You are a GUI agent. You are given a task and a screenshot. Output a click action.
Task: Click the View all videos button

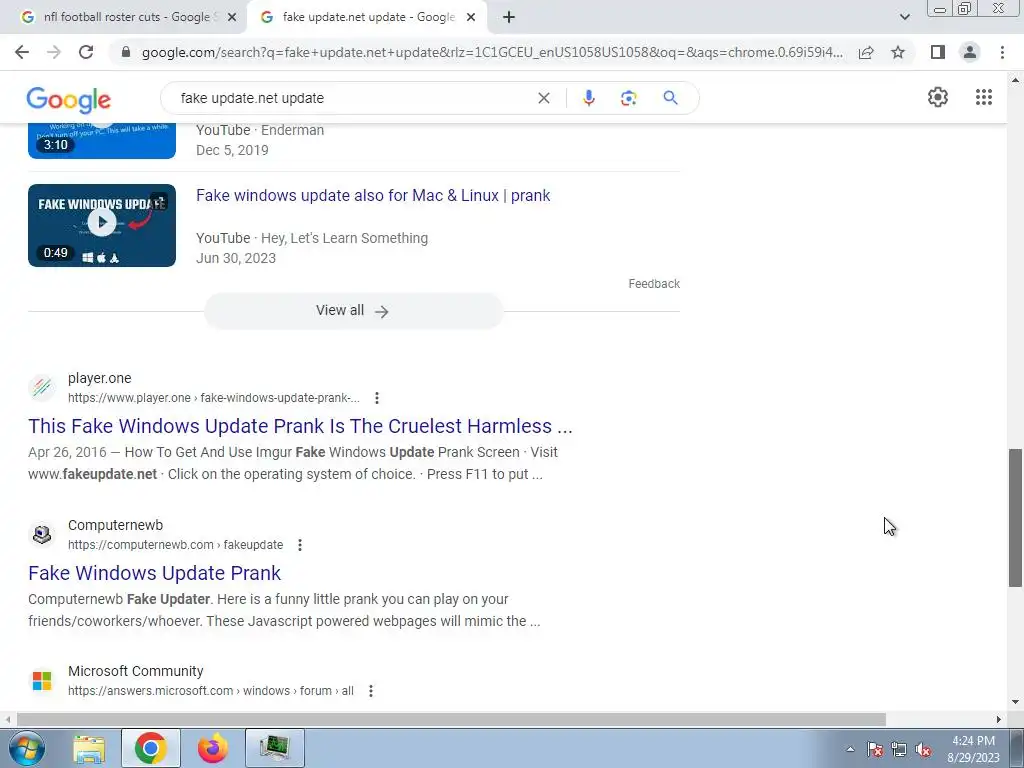353,311
